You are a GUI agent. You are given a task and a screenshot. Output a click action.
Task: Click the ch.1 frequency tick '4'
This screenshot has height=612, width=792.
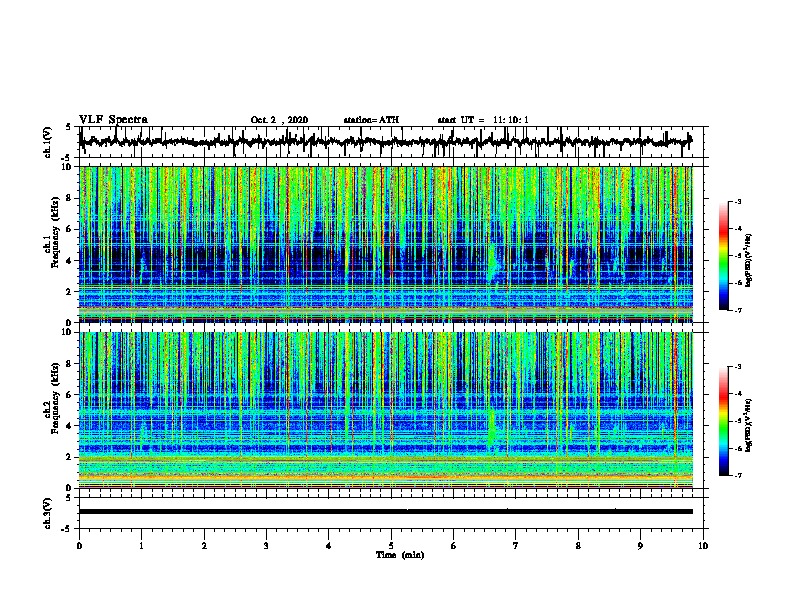pyautogui.click(x=69, y=261)
